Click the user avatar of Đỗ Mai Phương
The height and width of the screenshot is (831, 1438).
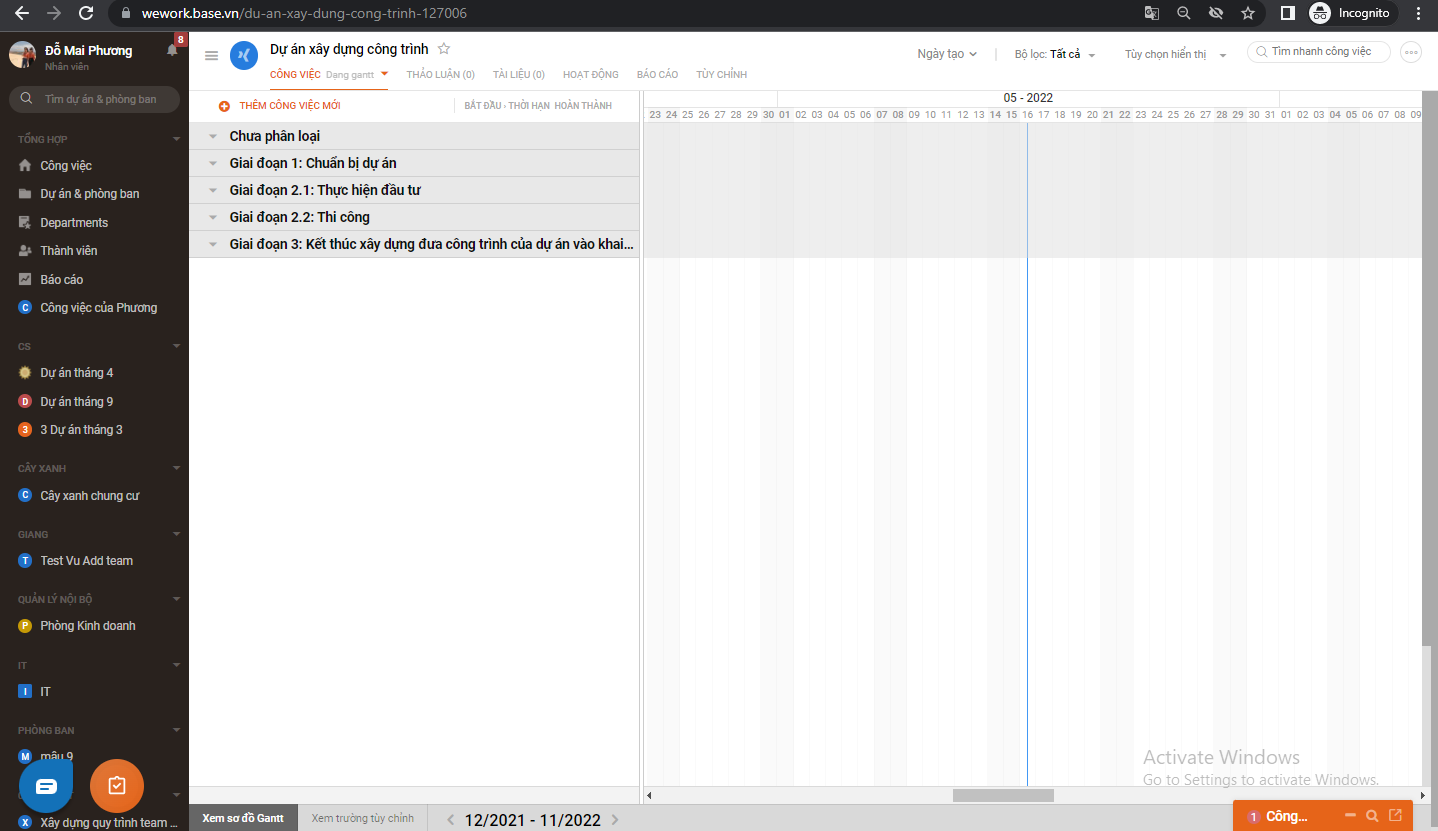pos(22,55)
